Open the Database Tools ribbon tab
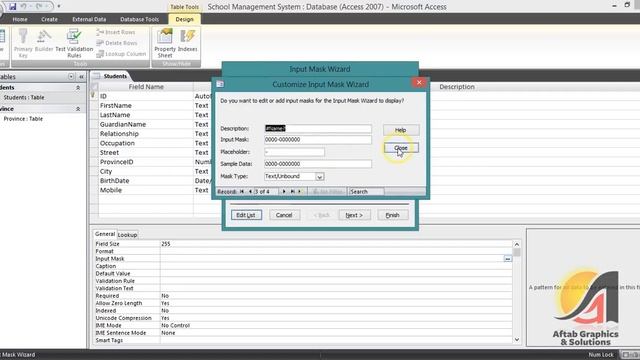The image size is (640, 360). coord(139,19)
